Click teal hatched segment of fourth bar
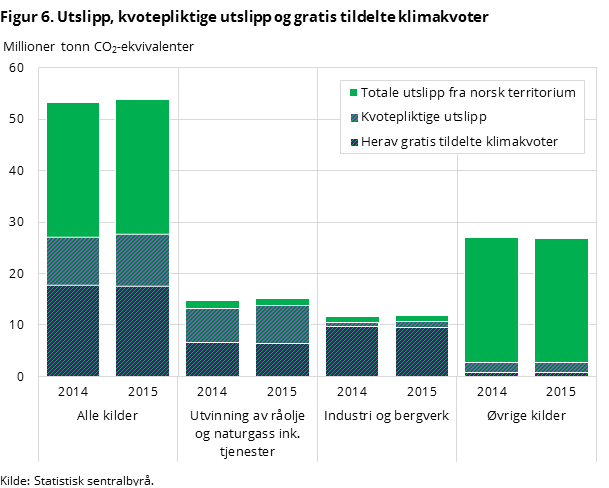This screenshot has width=609, height=488. click(282, 324)
